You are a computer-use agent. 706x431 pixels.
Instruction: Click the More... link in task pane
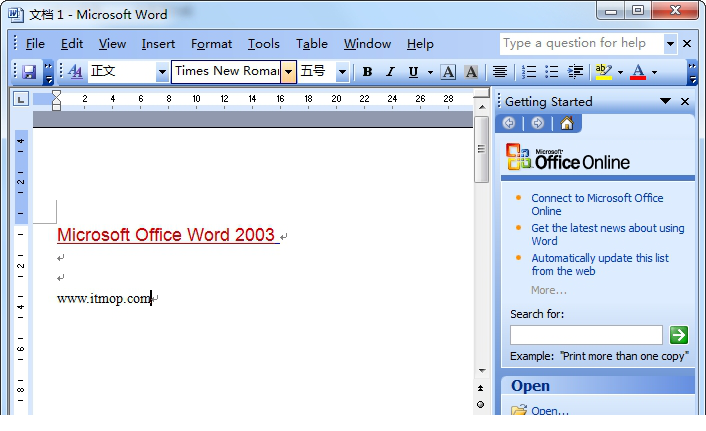click(548, 290)
